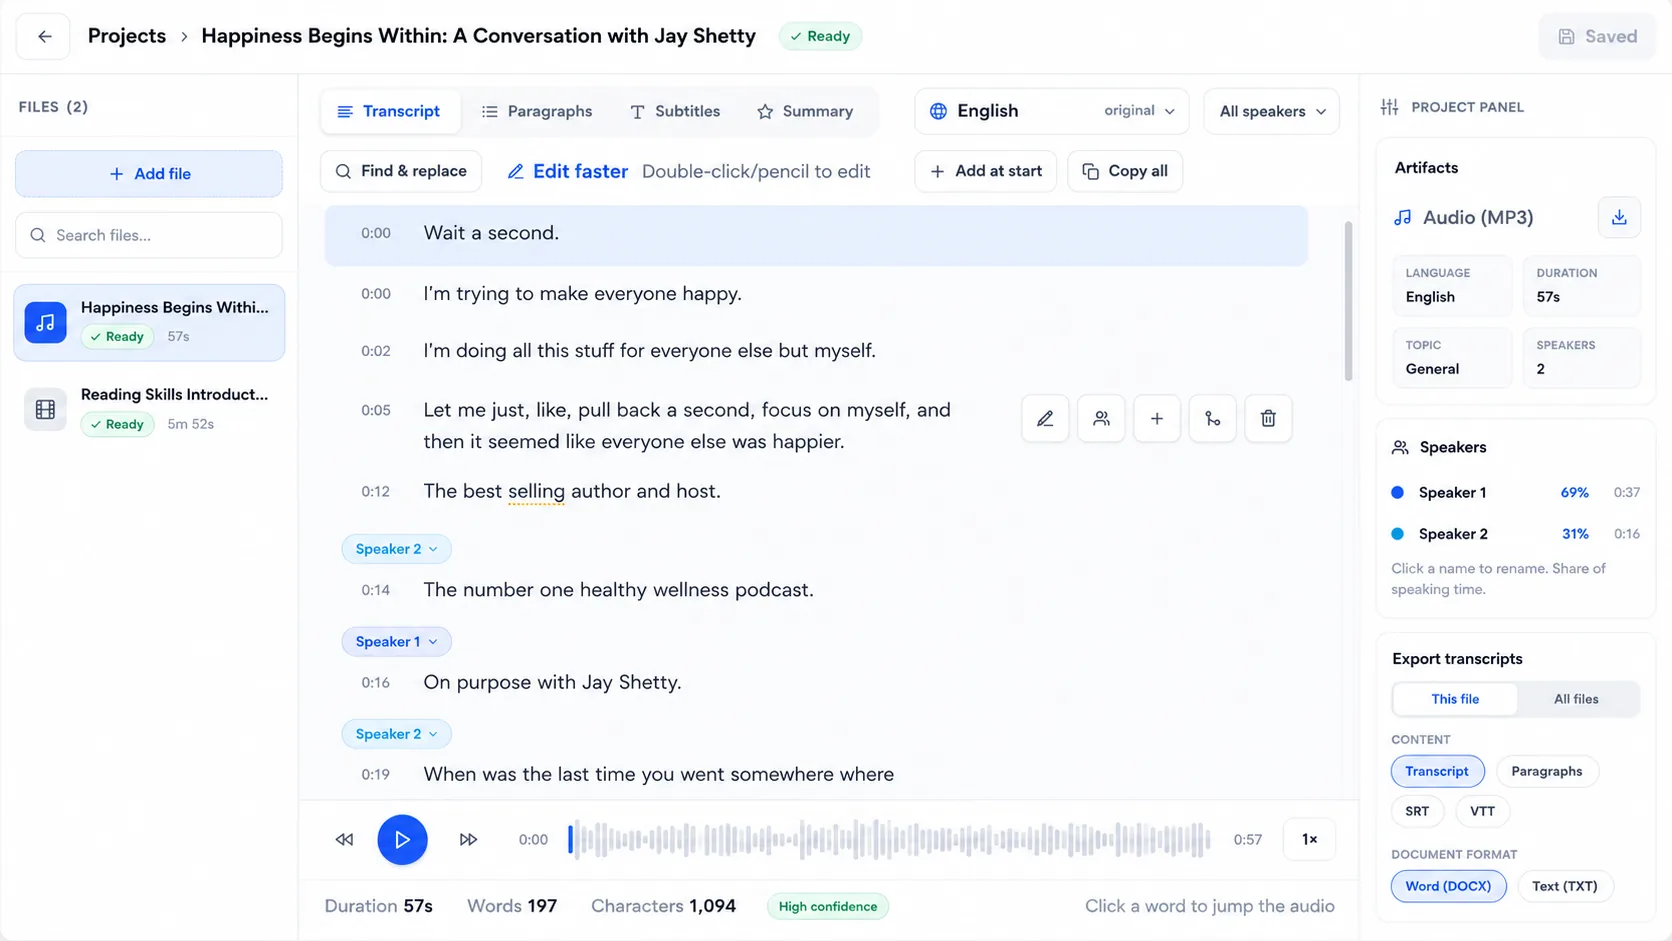1672x941 pixels.
Task: Open Speaker 2 dropdown above the 0:19 line
Action: coord(396,734)
